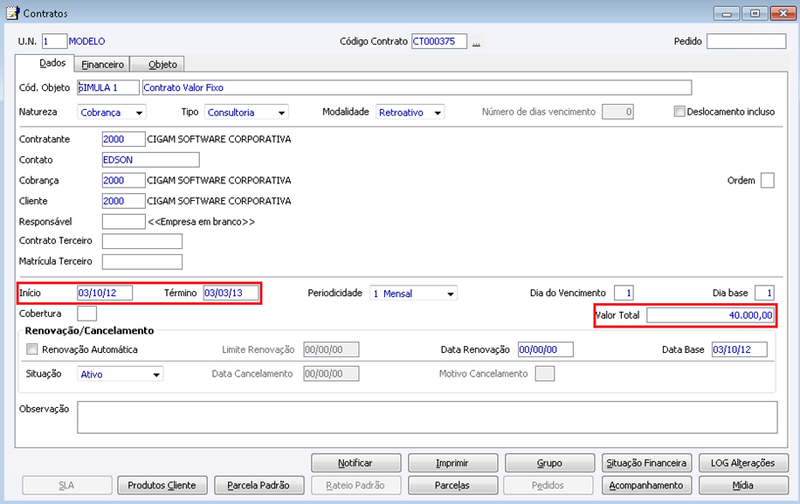Click the Notificar button
Image resolution: width=800 pixels, height=504 pixels.
(356, 463)
